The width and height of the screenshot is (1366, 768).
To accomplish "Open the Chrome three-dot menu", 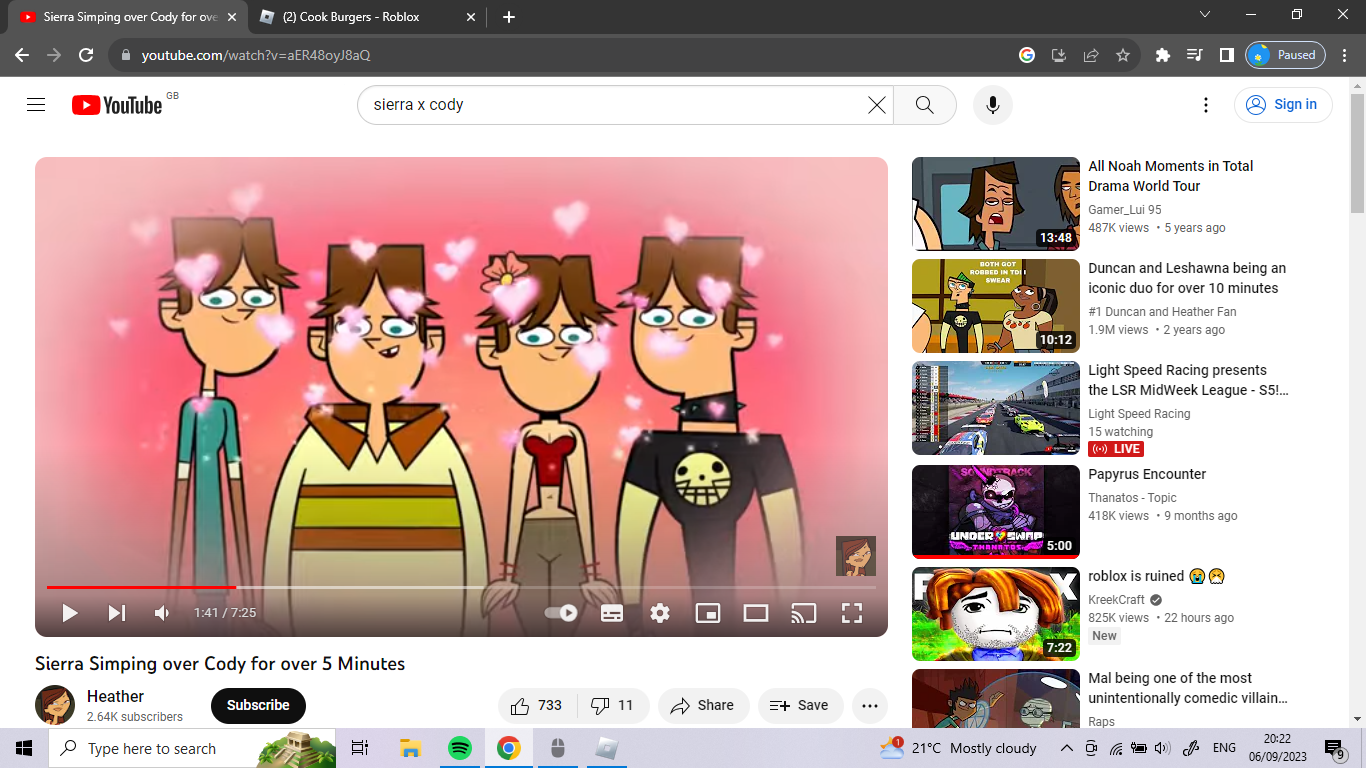I will (1345, 55).
